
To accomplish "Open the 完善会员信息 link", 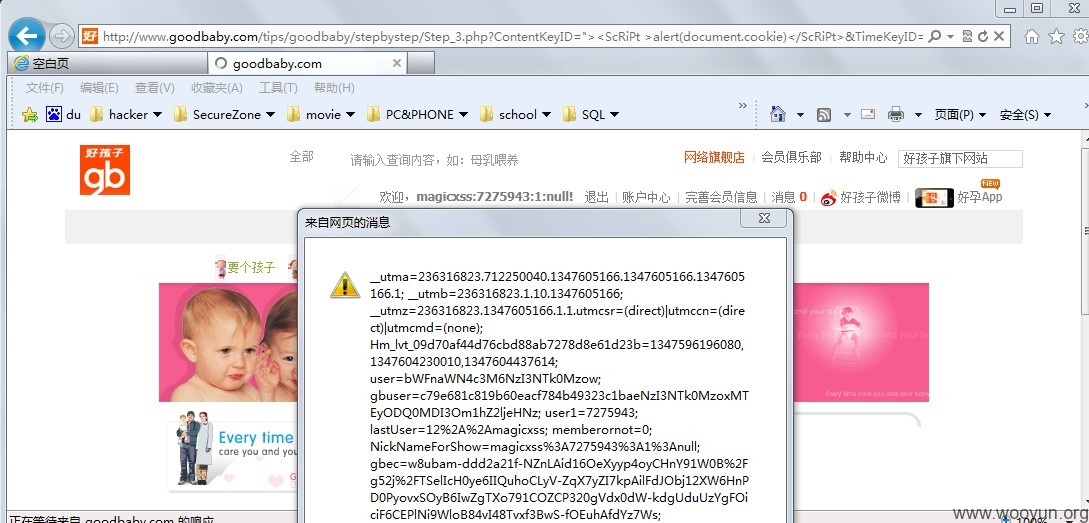I will pos(721,197).
